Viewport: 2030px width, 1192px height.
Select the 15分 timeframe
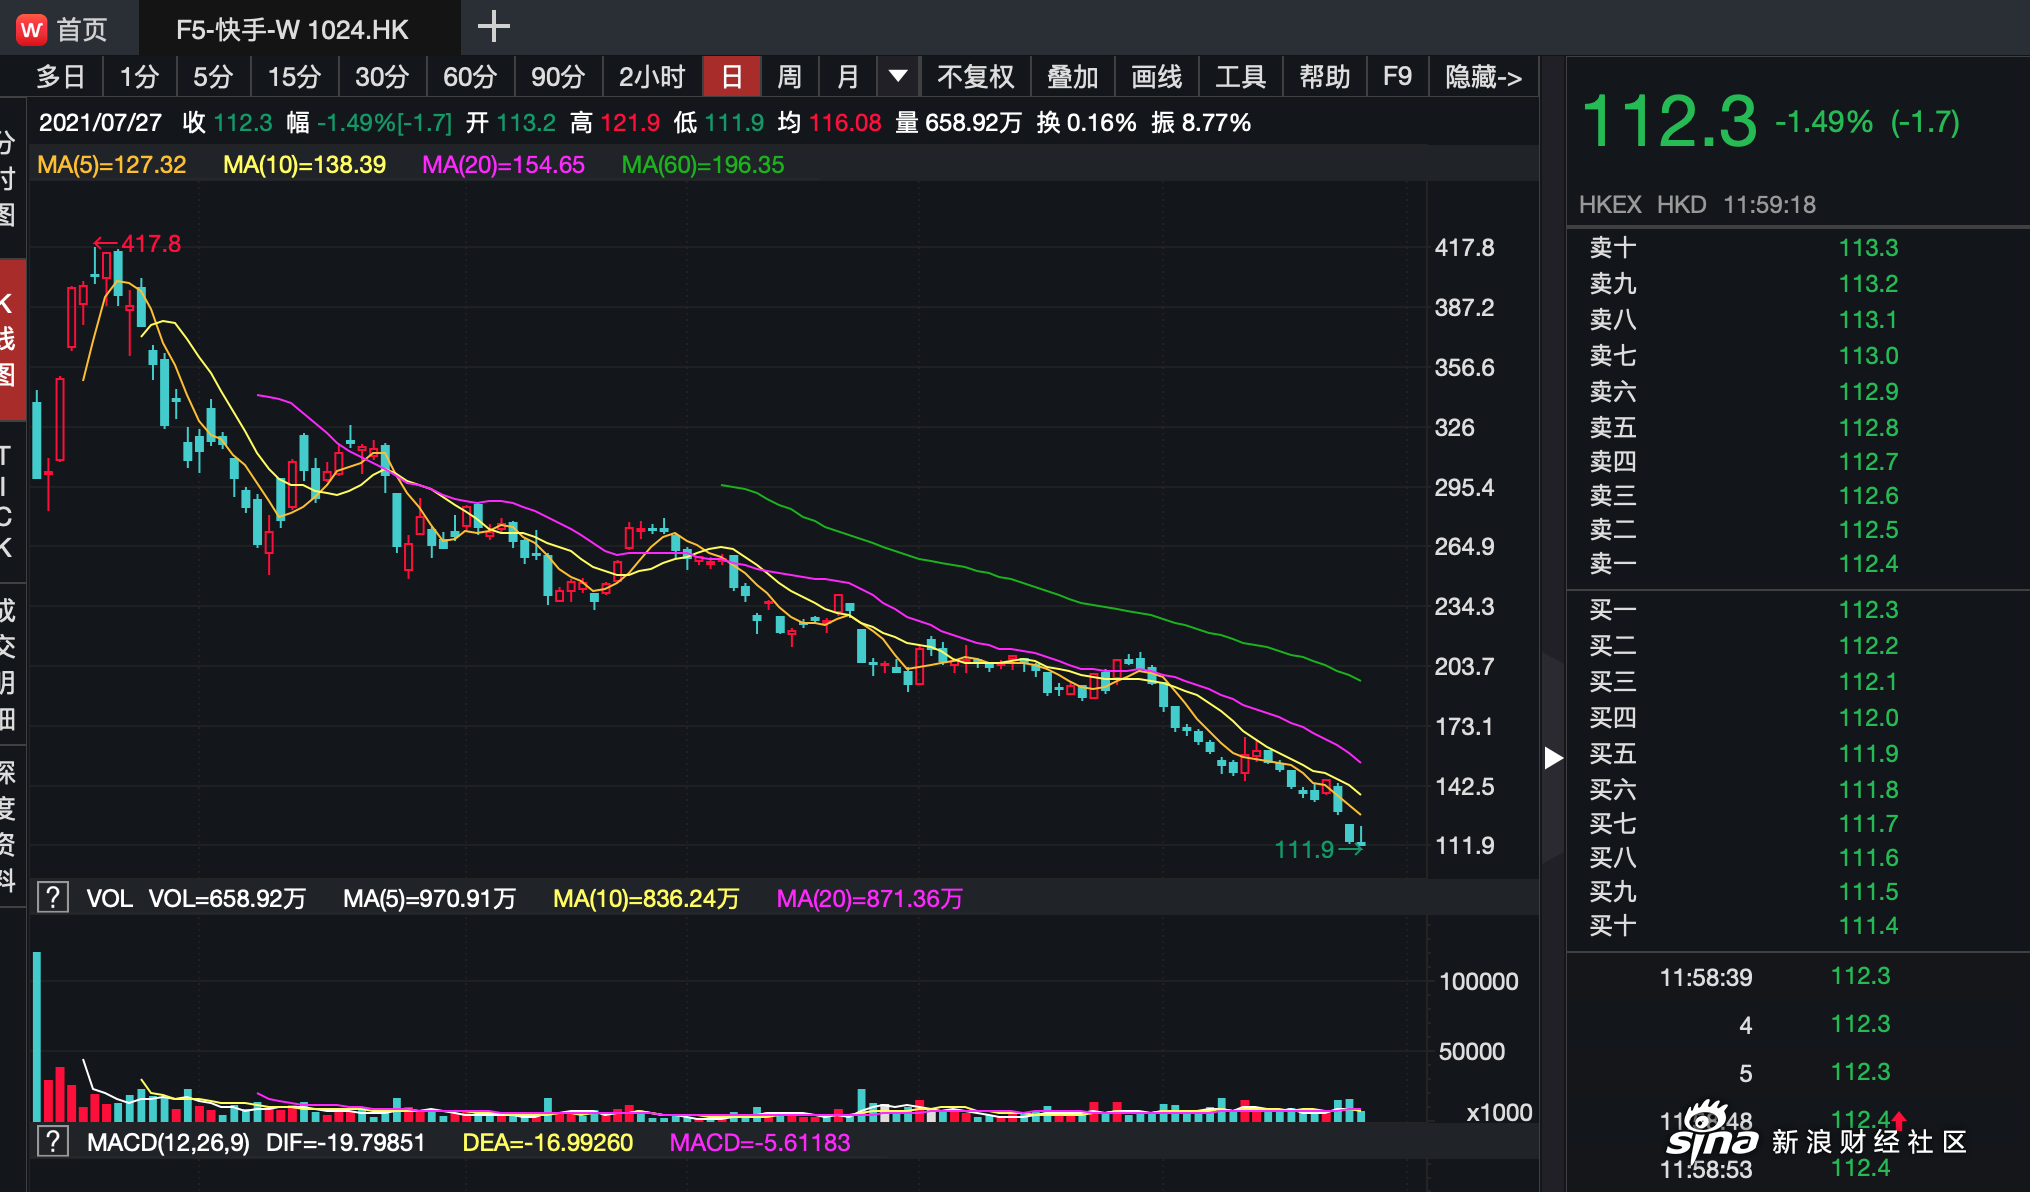tap(294, 77)
